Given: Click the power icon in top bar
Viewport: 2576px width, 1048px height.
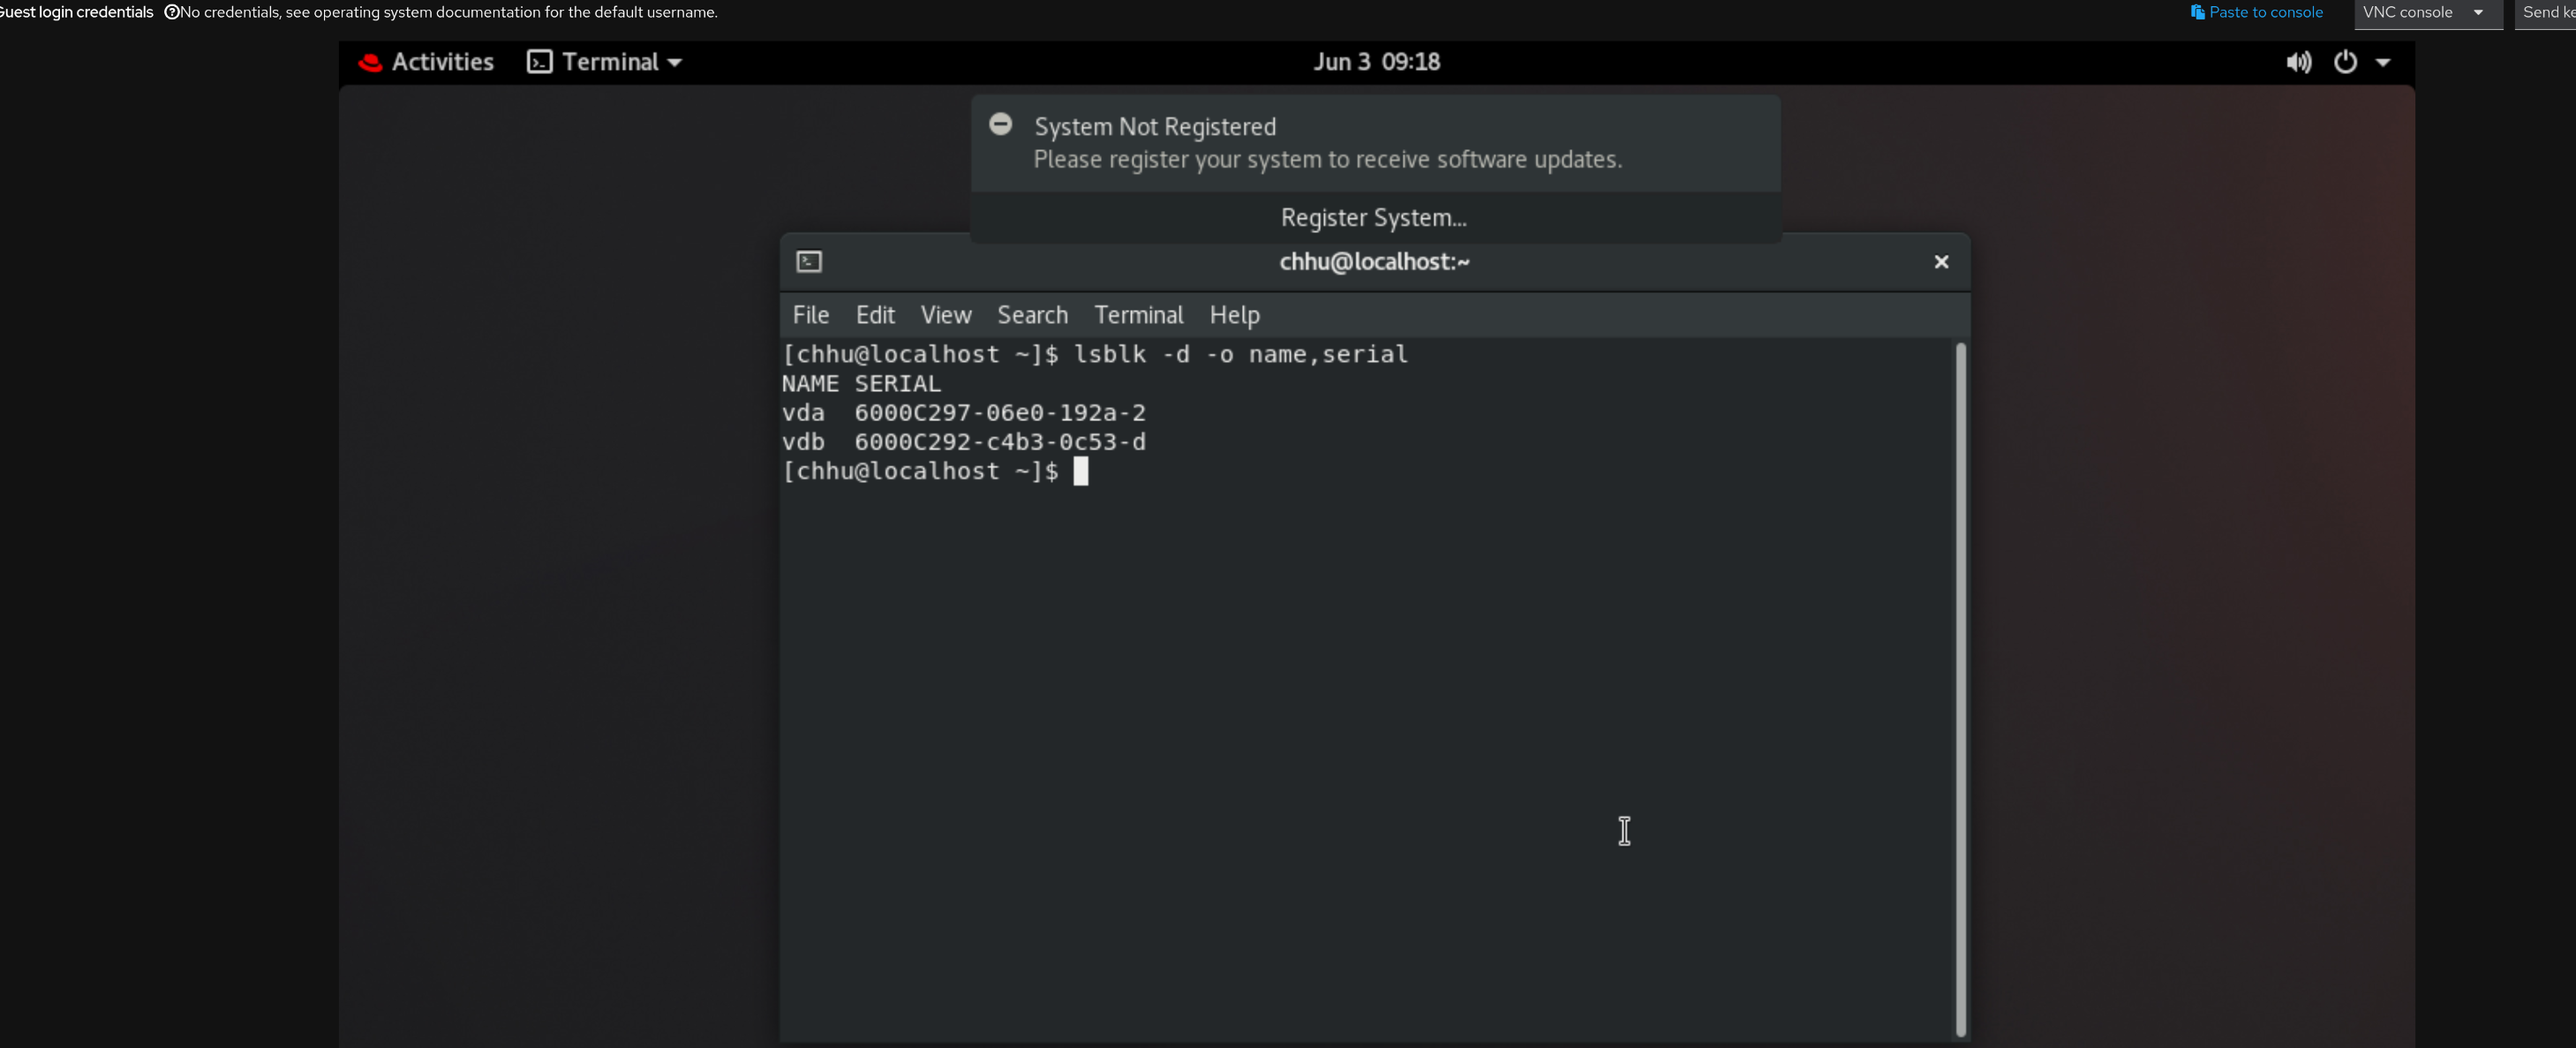Looking at the screenshot, I should (x=2345, y=62).
